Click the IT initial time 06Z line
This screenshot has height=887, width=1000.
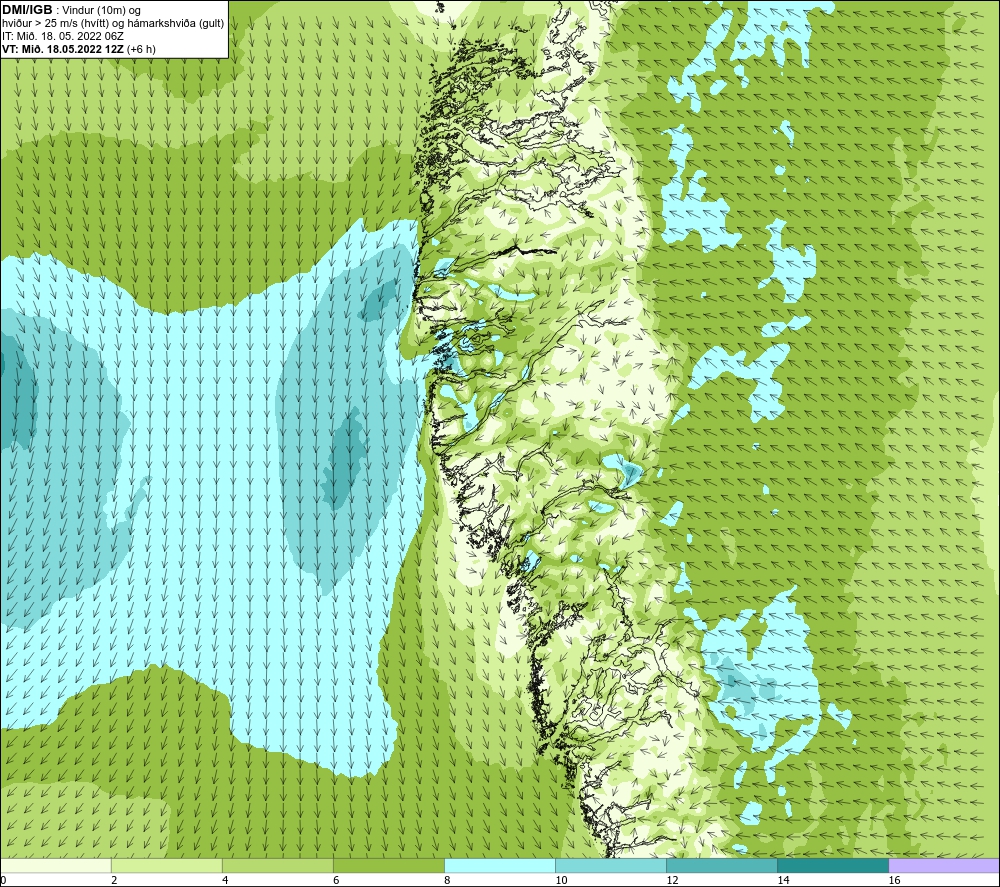(x=63, y=36)
